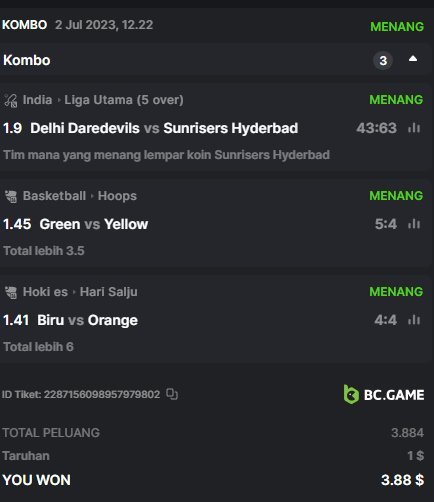This screenshot has width=434, height=502.
Task: Open stats icon for Biru vs Orange
Action: click(x=414, y=320)
